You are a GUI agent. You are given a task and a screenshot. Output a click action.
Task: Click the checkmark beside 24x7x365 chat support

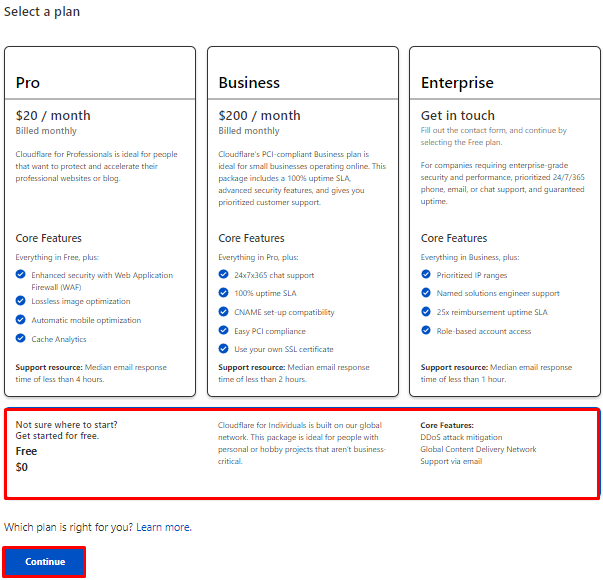click(223, 274)
